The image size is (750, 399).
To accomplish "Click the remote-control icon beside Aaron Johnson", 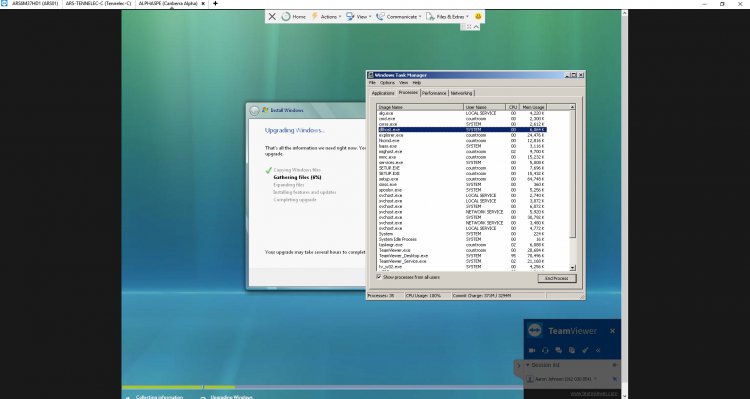I will [x=615, y=379].
